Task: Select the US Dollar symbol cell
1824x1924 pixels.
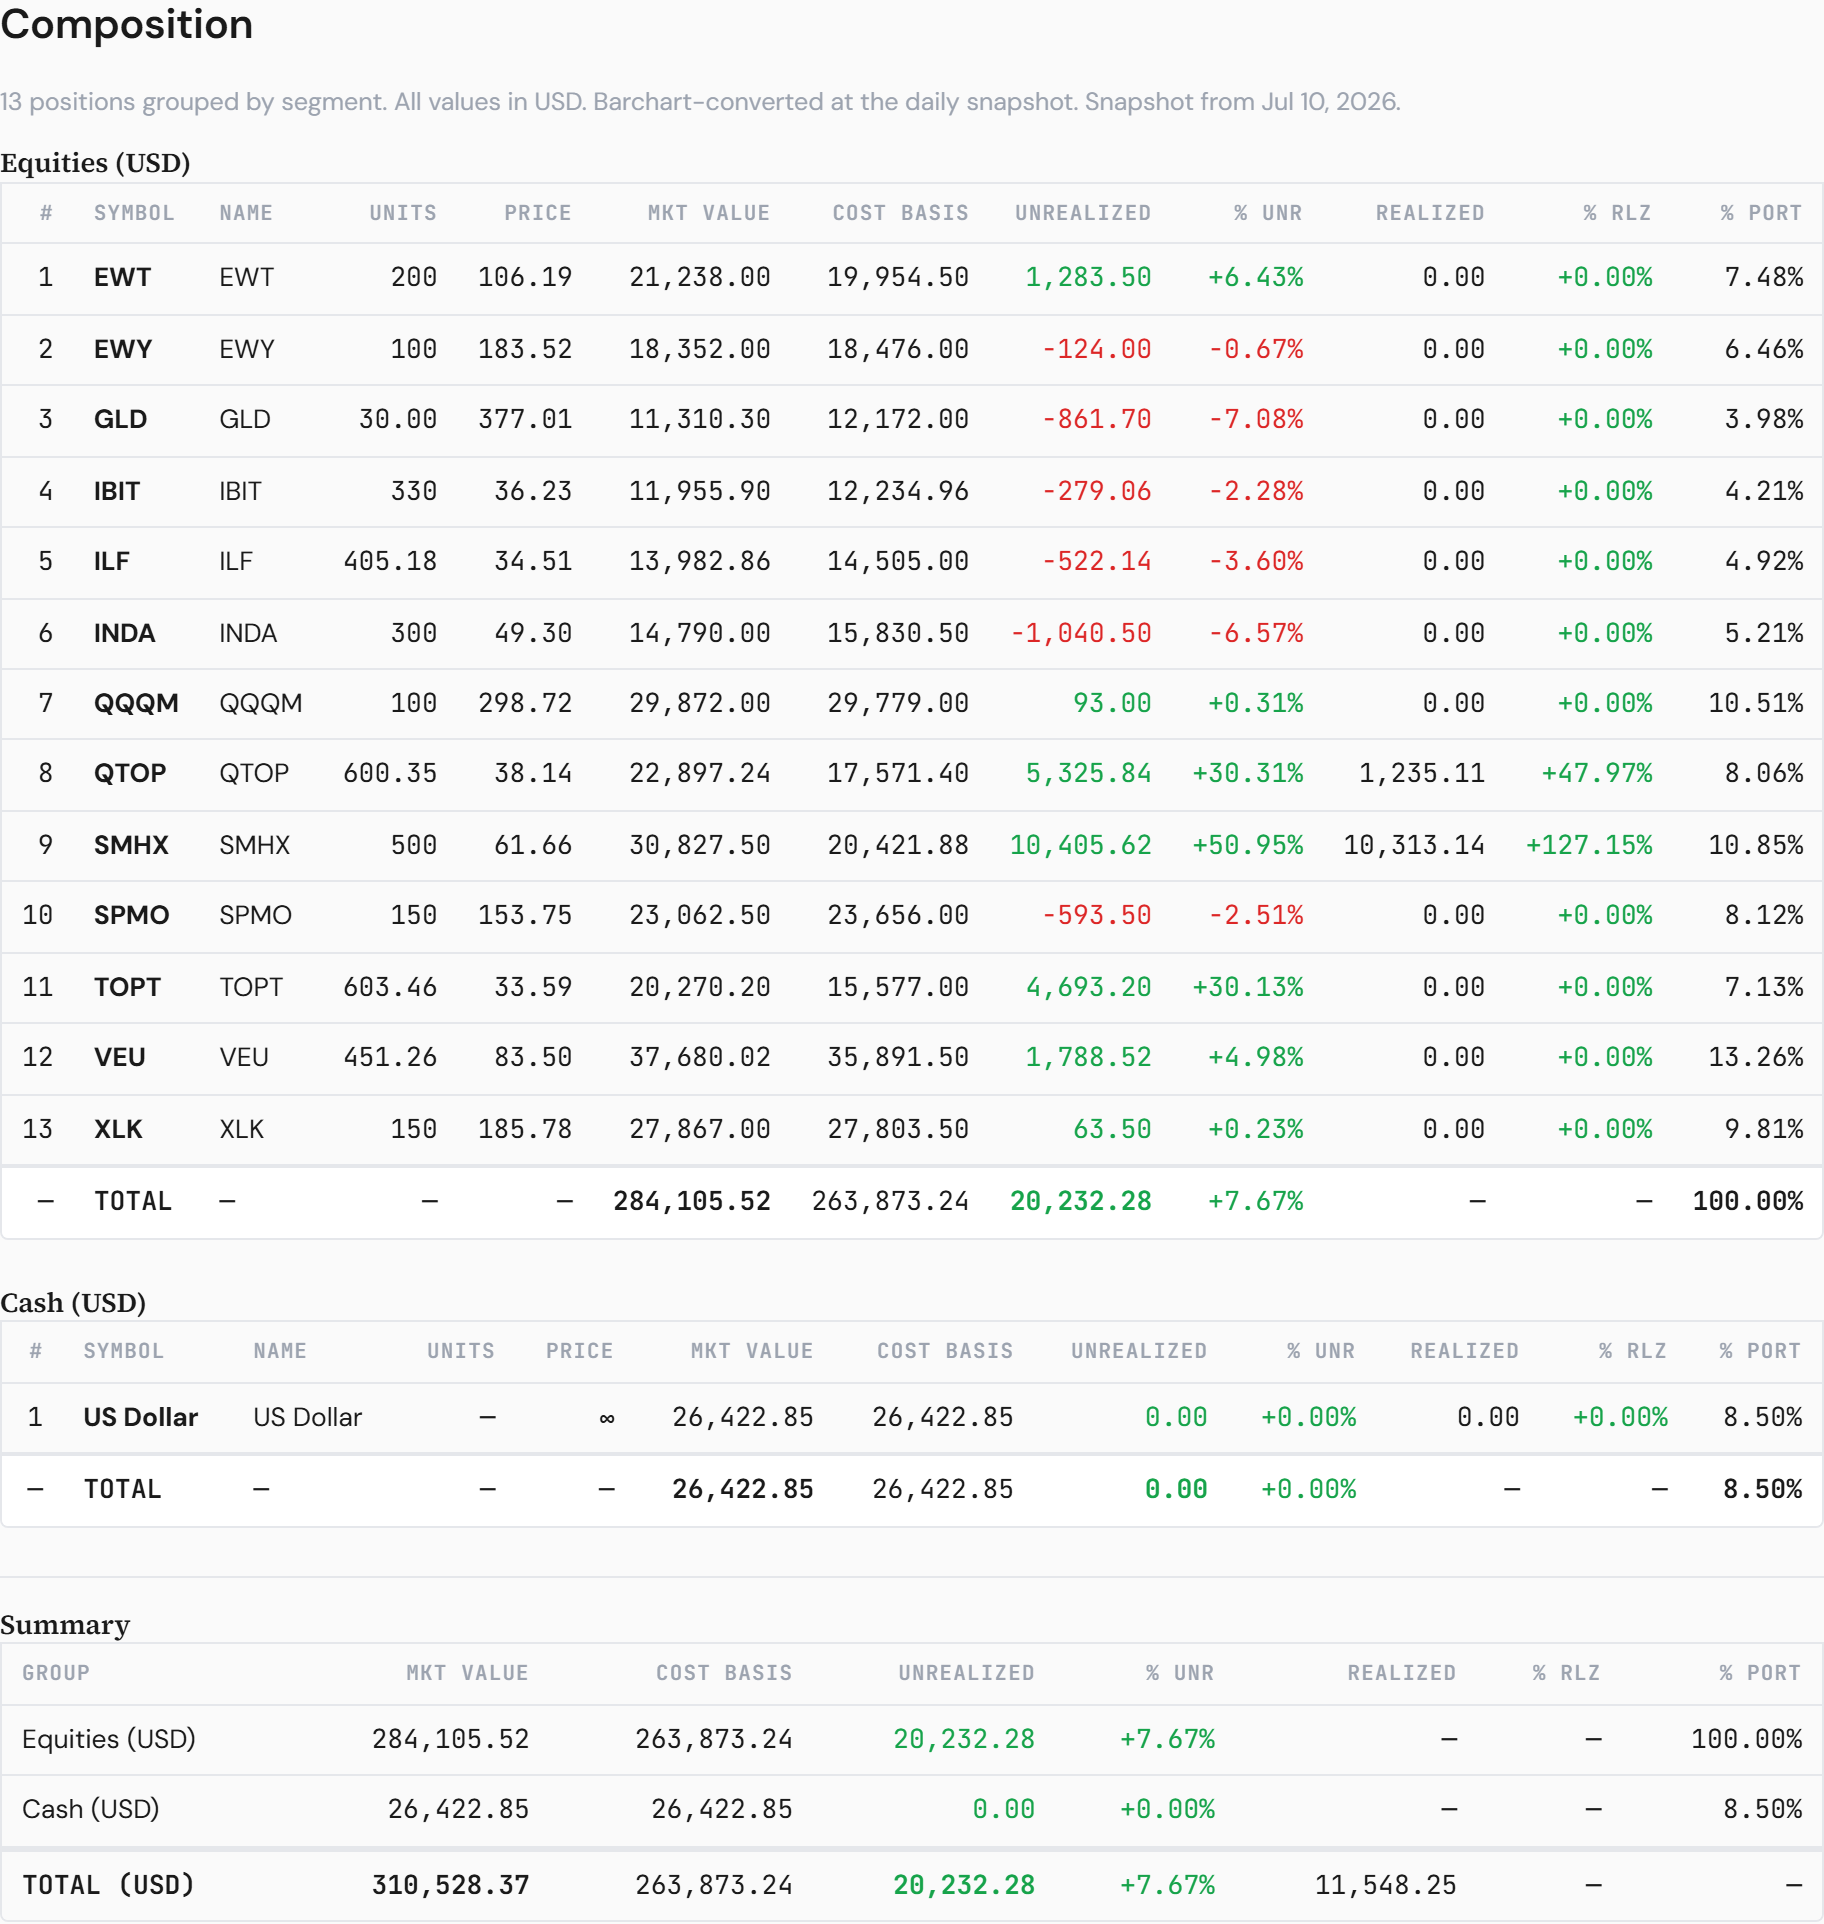Action: coord(141,1417)
